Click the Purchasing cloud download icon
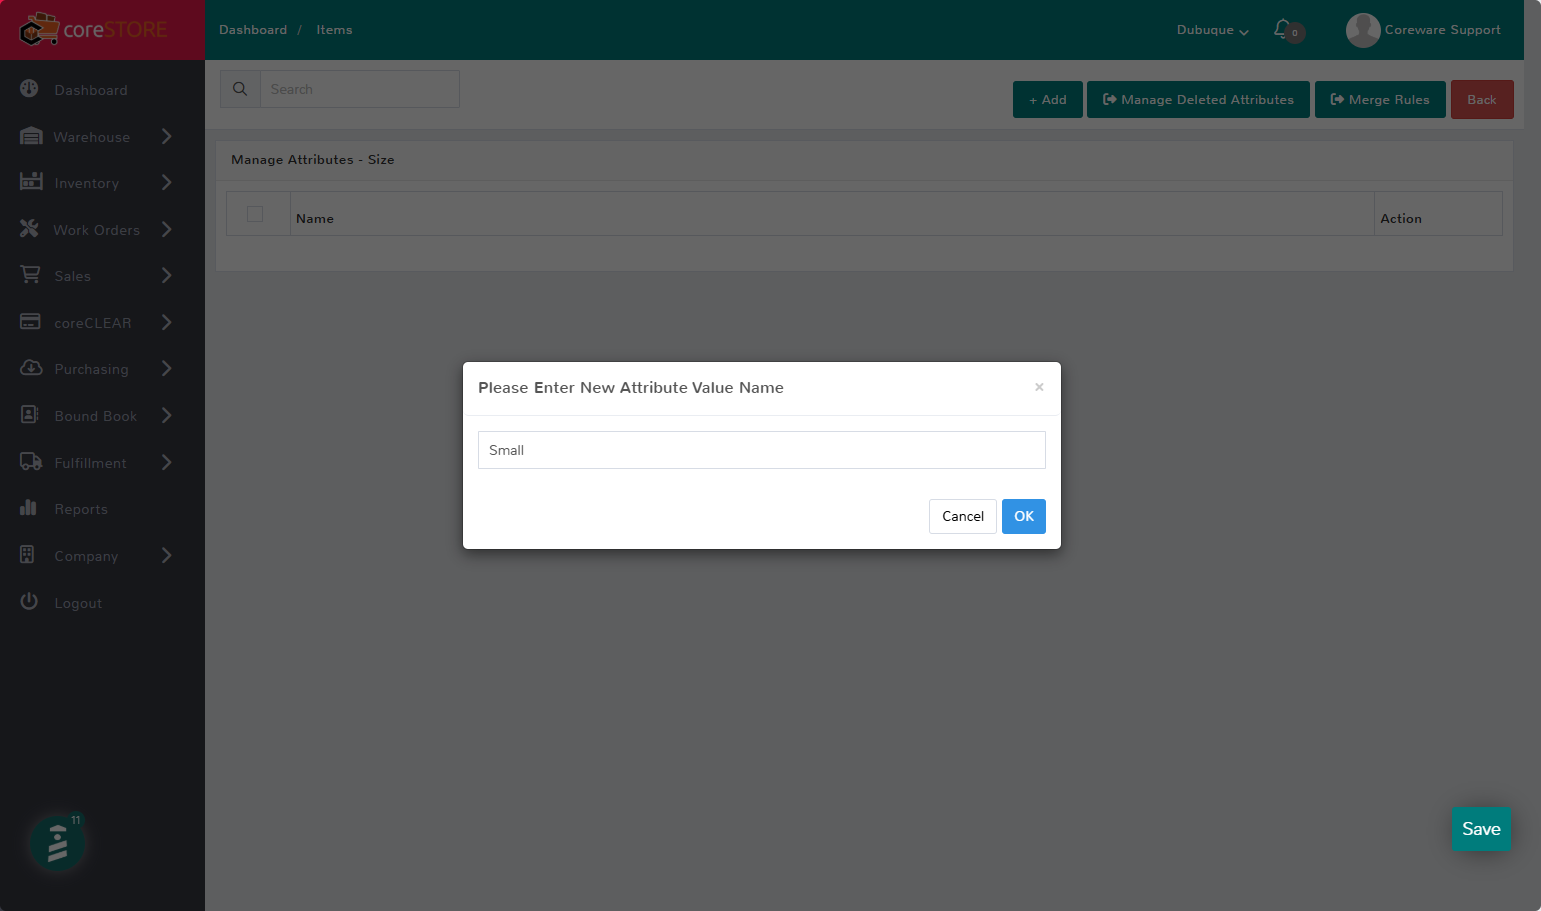The height and width of the screenshot is (911, 1541). tap(31, 368)
